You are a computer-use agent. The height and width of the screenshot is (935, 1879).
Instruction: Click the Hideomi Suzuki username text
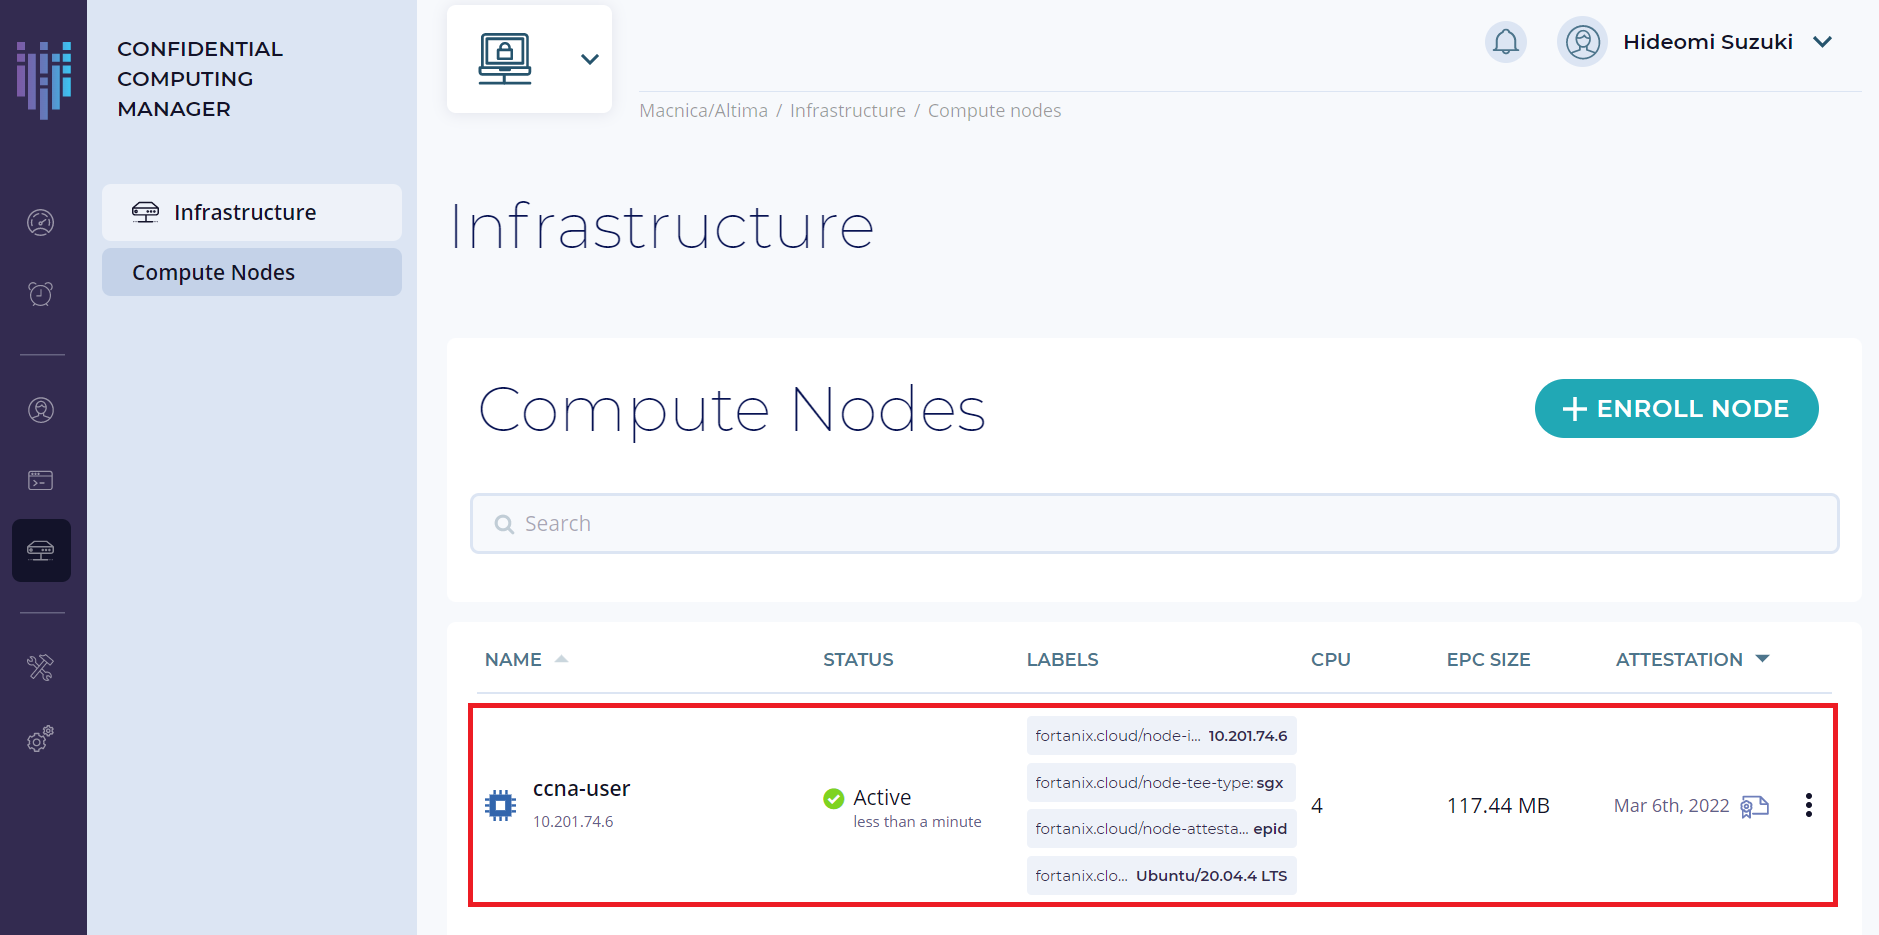click(1708, 42)
